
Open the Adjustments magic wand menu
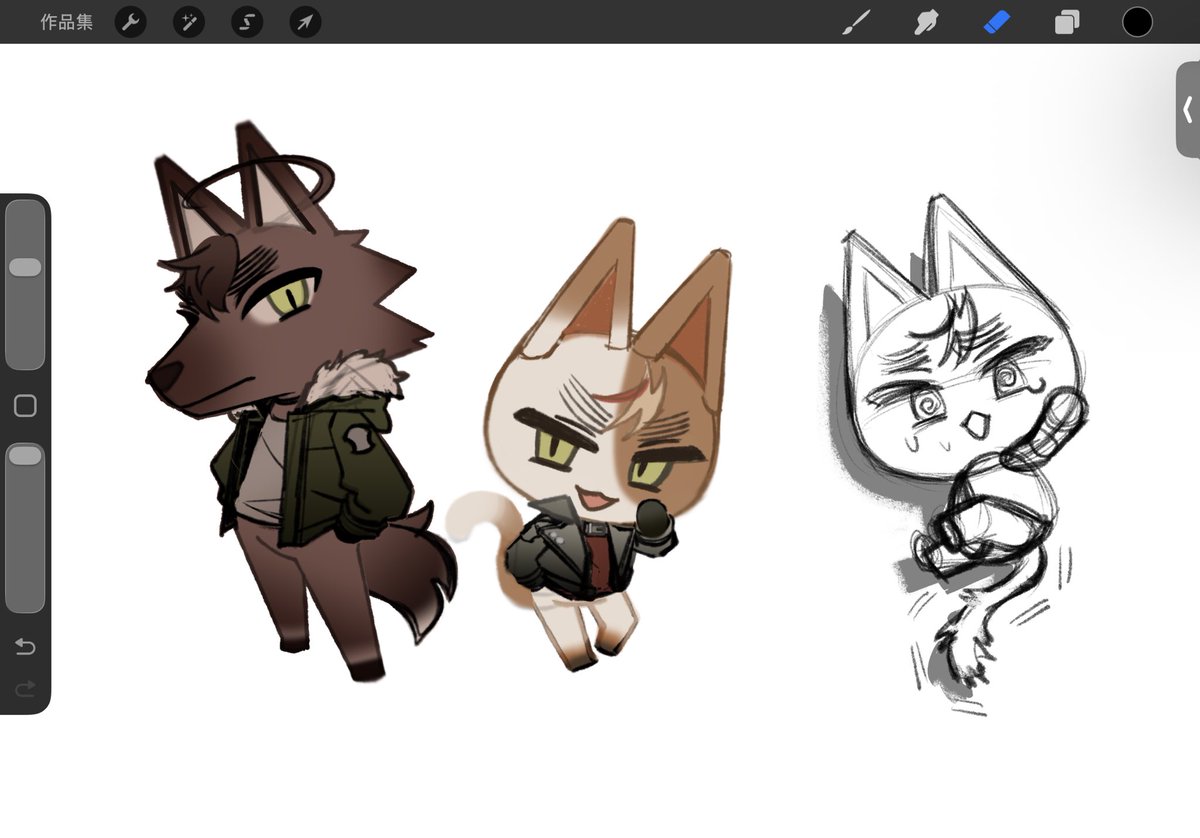pos(189,22)
